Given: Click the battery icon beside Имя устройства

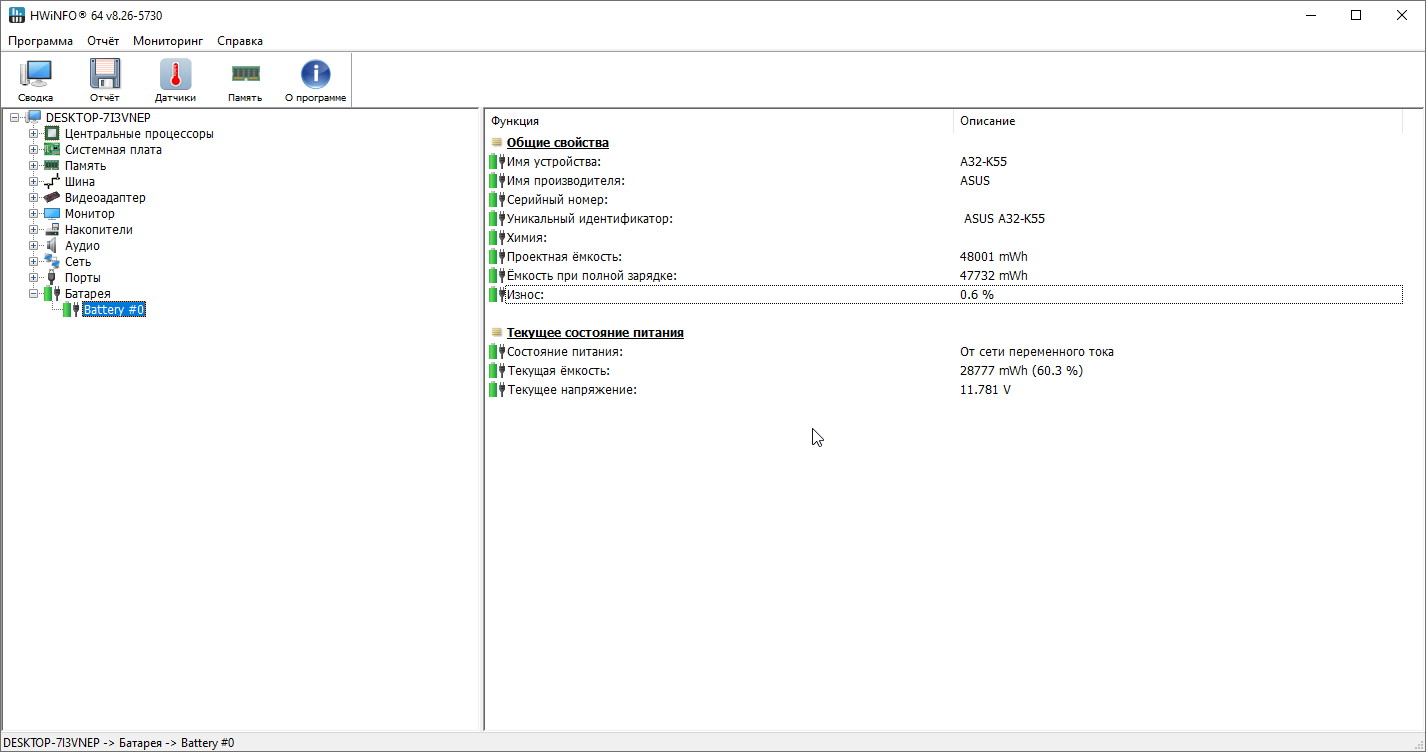Looking at the screenshot, I should [497, 161].
